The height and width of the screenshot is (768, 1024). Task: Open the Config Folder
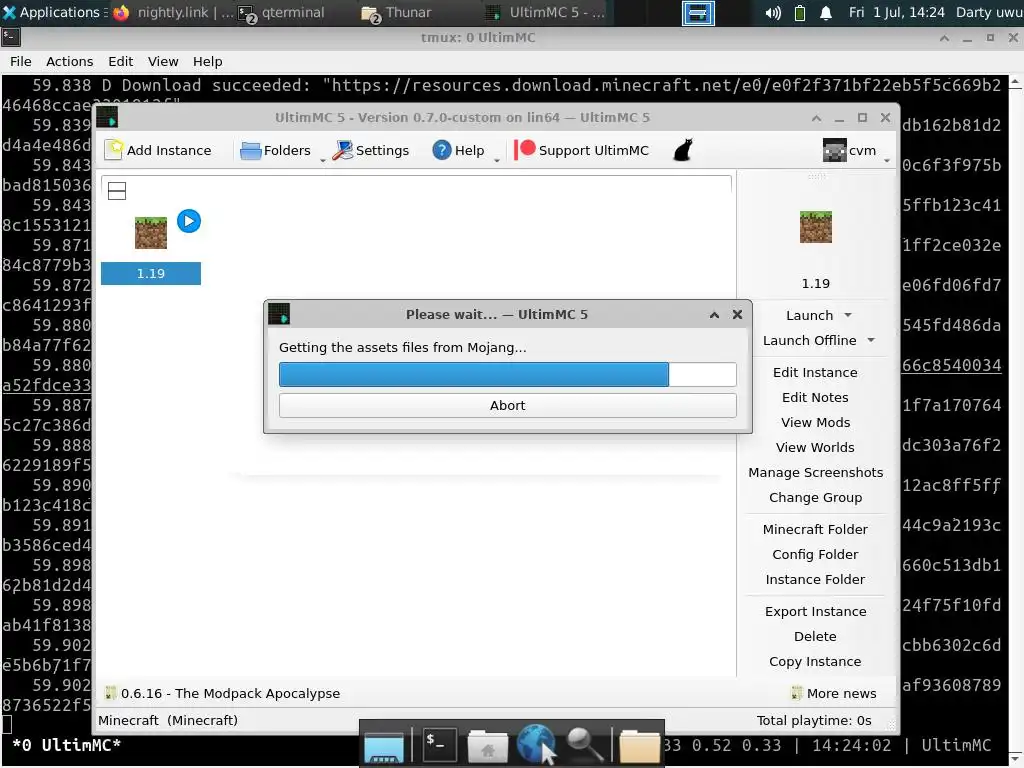click(815, 554)
